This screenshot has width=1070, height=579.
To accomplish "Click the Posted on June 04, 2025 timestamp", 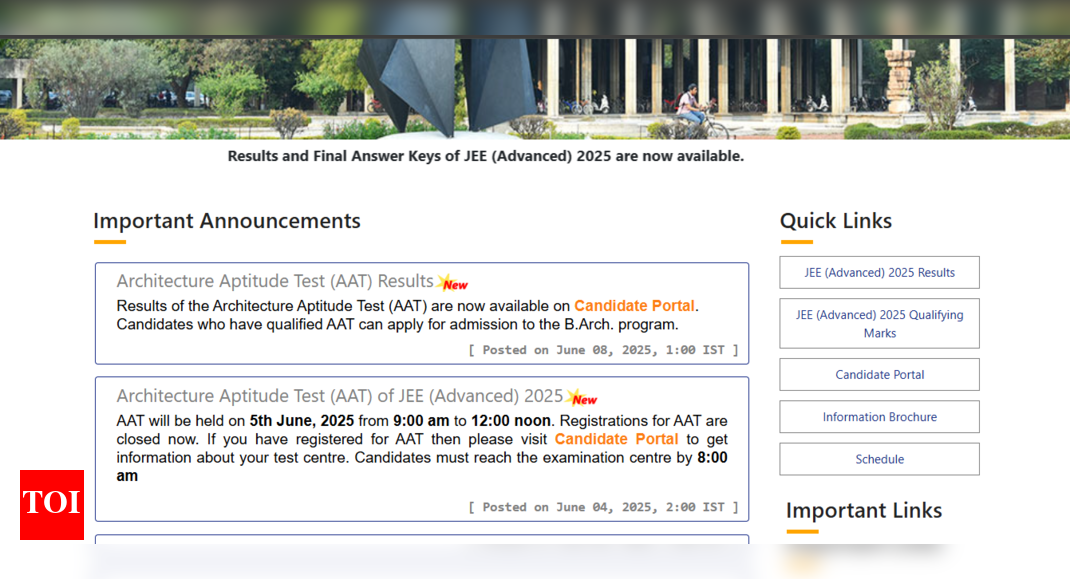I will point(603,507).
